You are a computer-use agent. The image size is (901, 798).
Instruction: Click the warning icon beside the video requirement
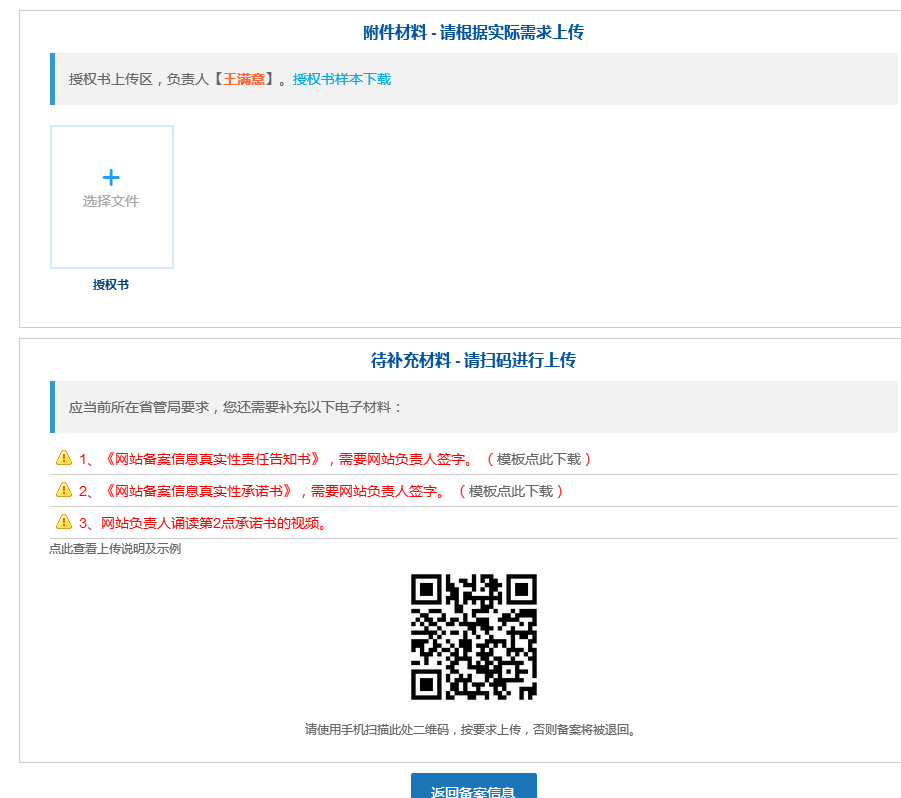[x=64, y=522]
